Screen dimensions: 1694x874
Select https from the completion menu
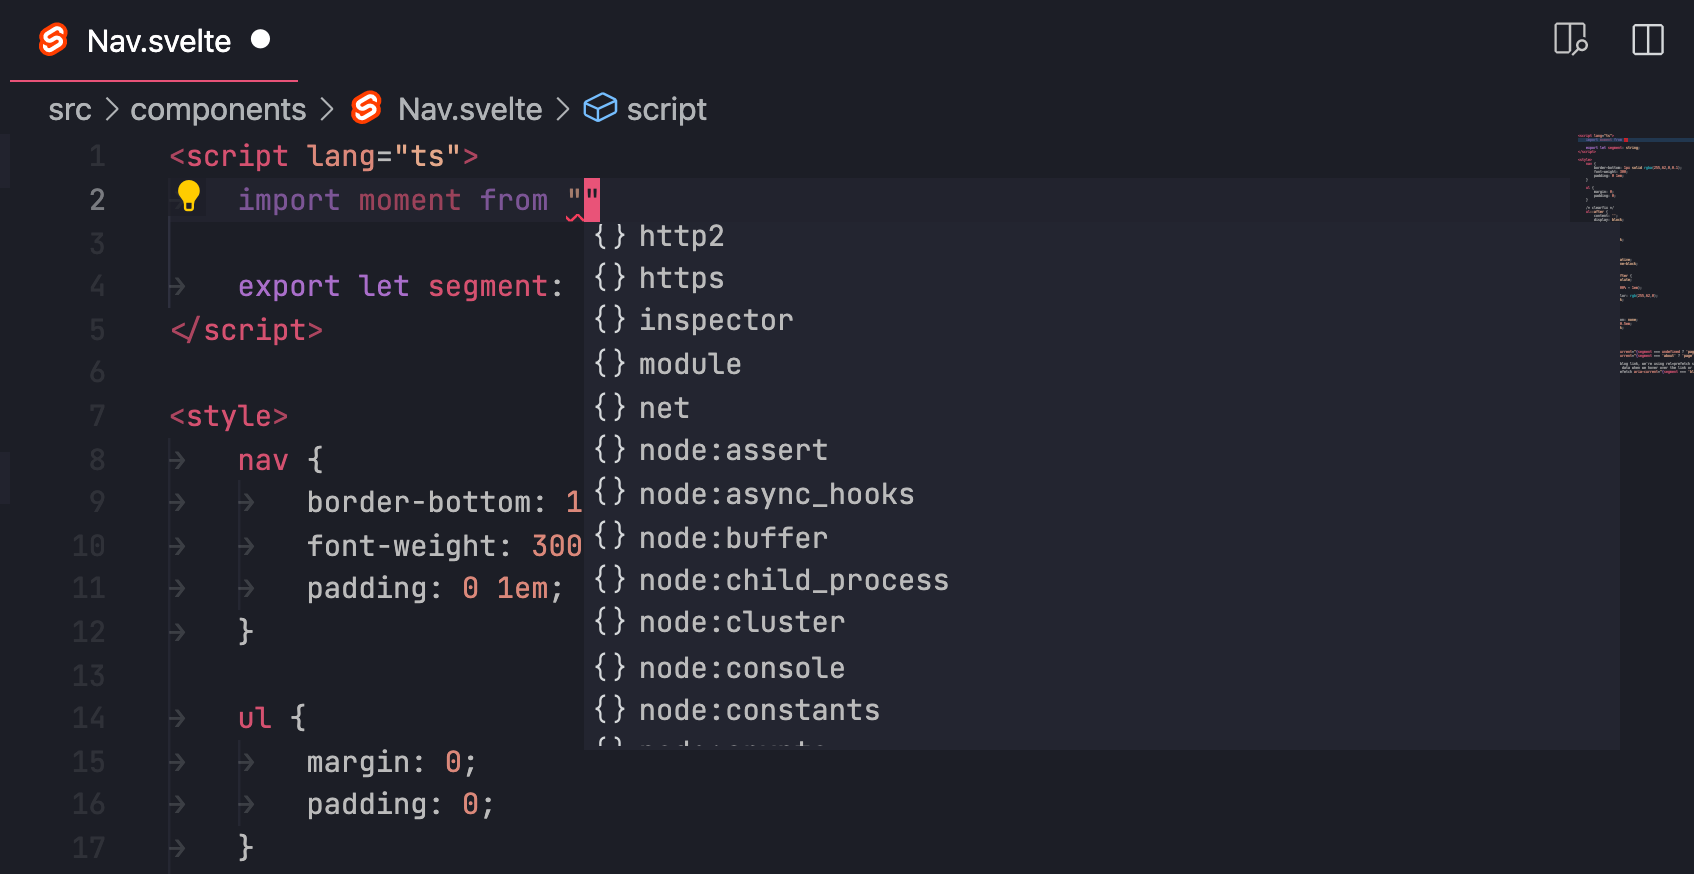click(x=681, y=278)
